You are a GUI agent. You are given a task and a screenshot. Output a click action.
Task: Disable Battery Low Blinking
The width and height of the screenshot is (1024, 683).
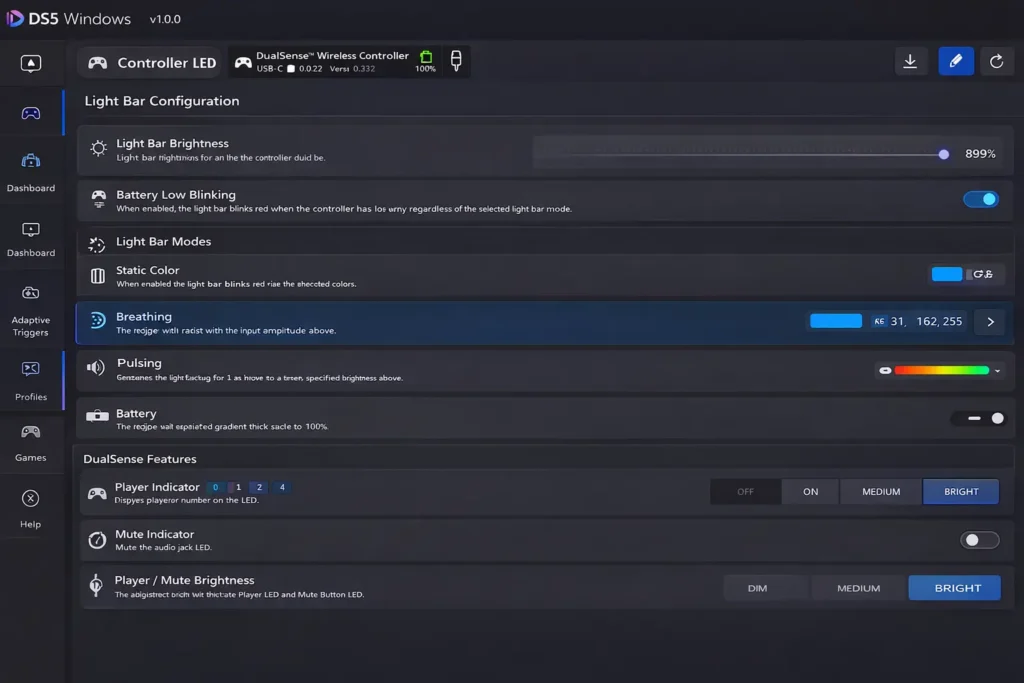click(x=980, y=199)
